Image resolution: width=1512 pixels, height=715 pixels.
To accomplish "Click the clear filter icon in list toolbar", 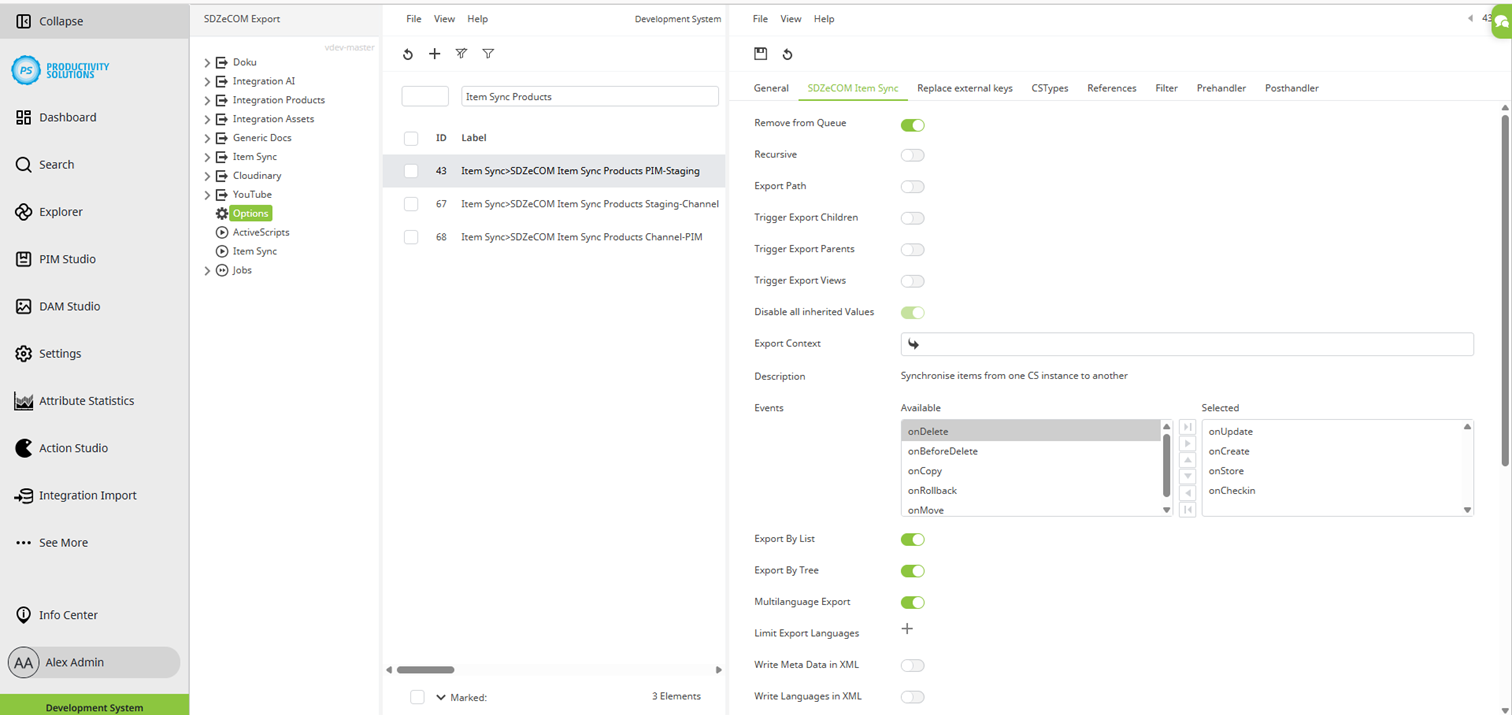I will click(x=461, y=54).
